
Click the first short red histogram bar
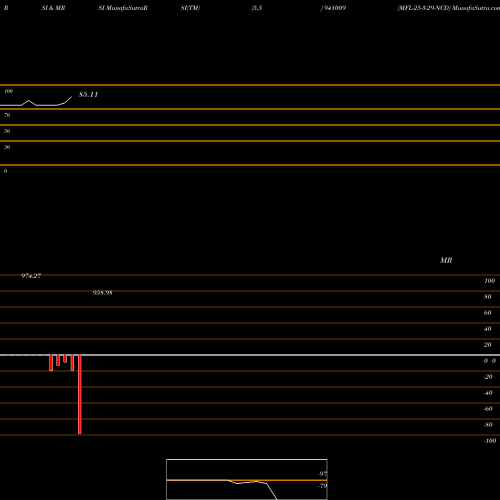51,363
